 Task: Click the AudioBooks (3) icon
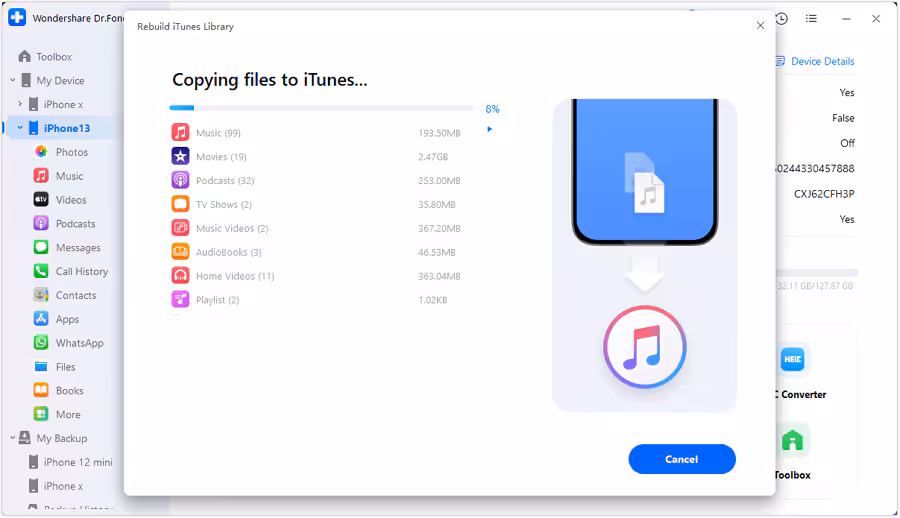[180, 252]
